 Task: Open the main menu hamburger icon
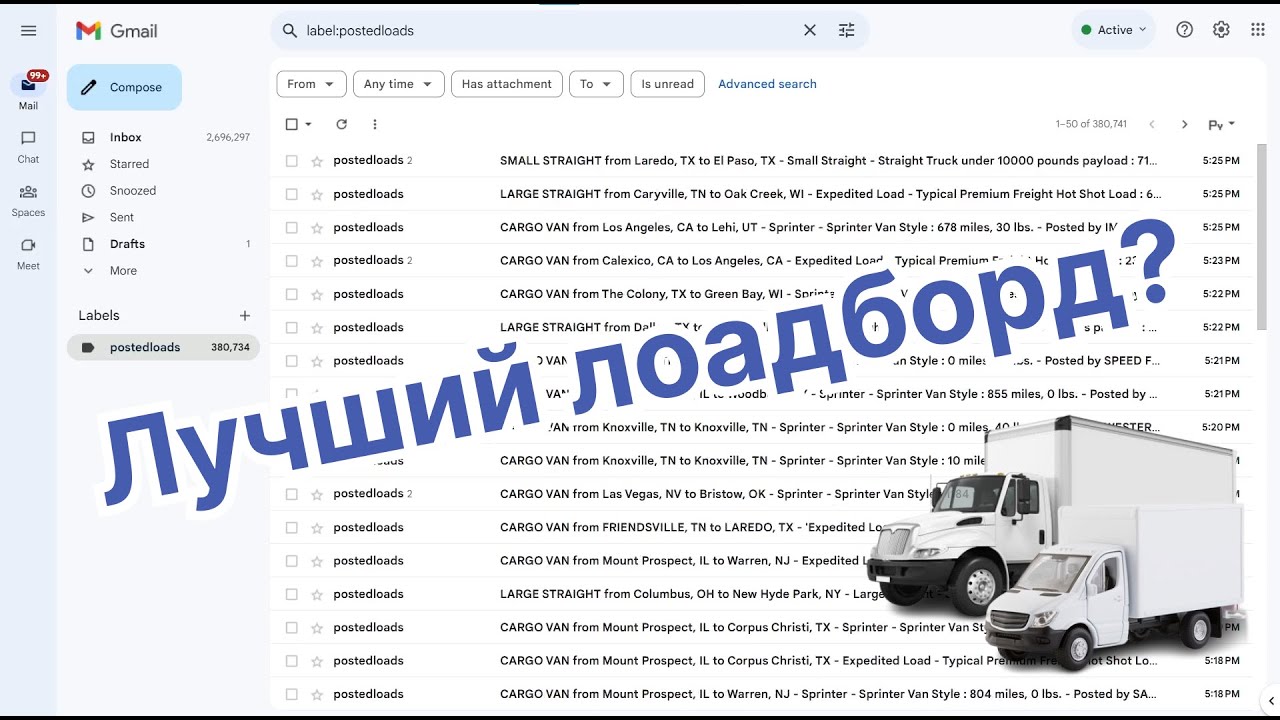click(x=28, y=31)
